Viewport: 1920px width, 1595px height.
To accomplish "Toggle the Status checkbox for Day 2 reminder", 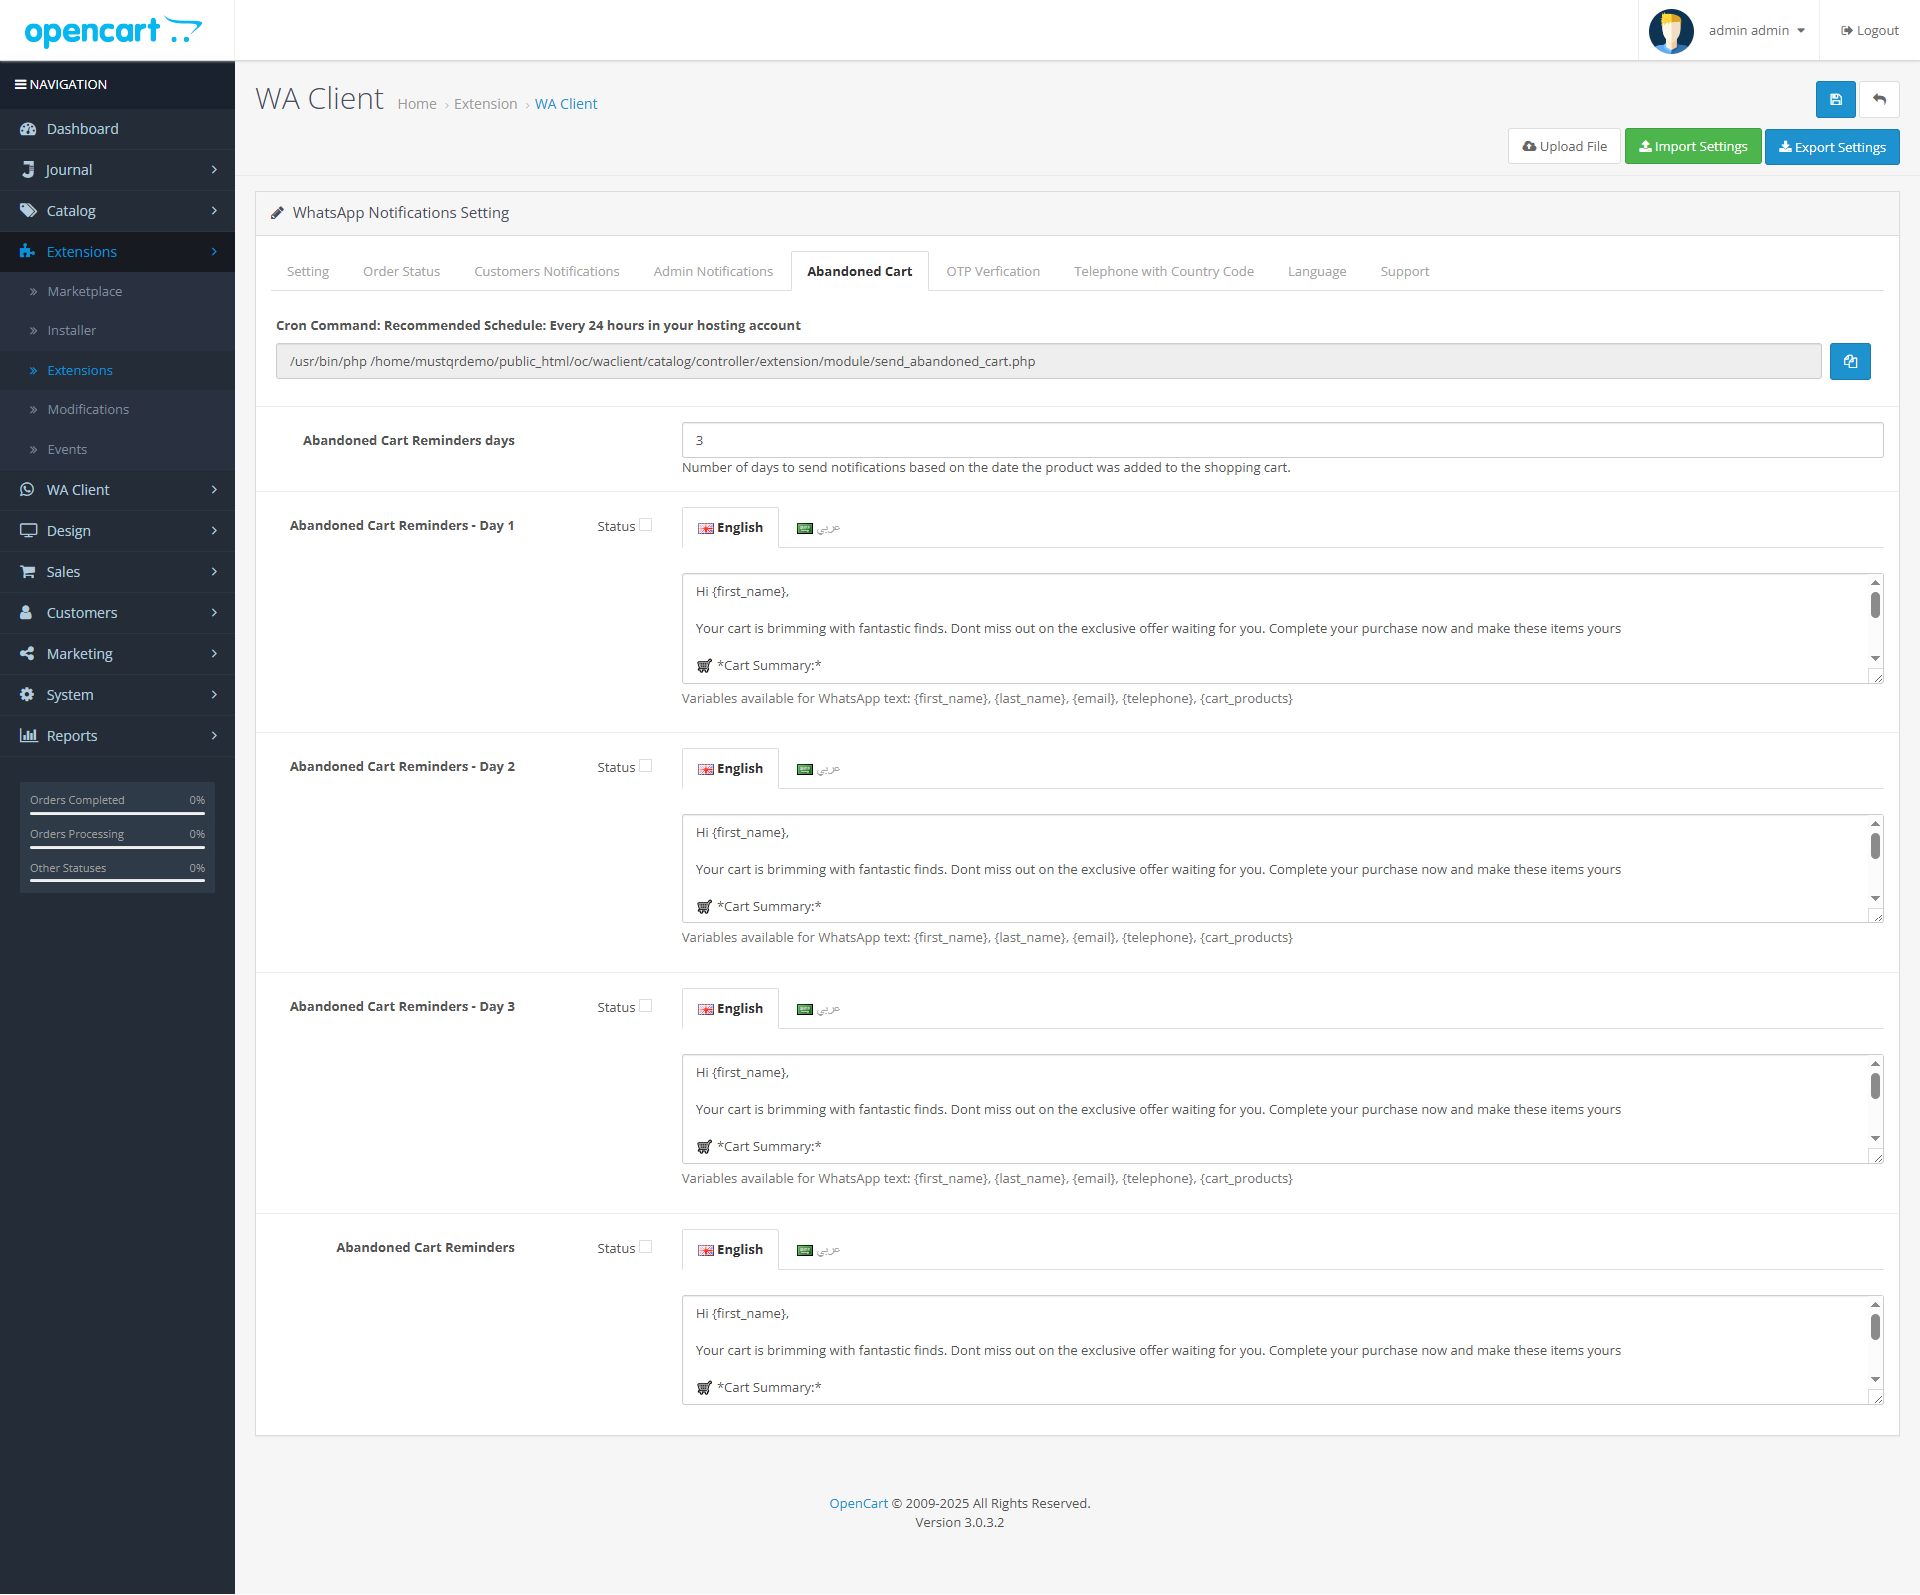I will tap(646, 766).
